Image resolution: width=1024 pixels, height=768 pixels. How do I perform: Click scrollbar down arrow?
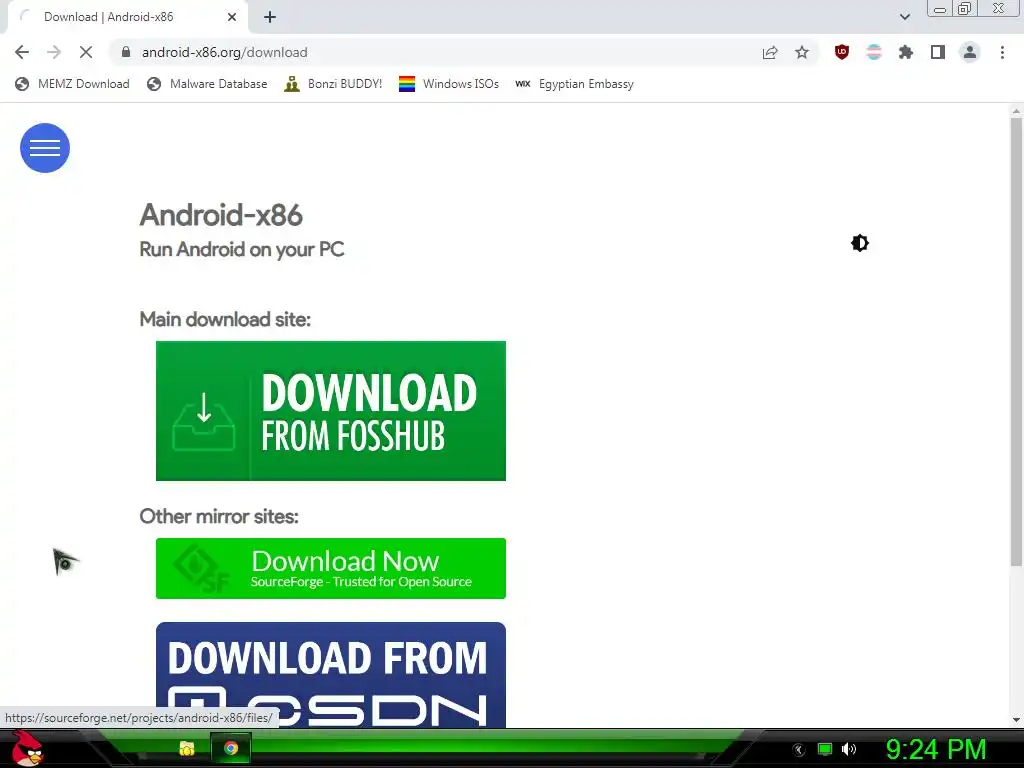(1016, 720)
